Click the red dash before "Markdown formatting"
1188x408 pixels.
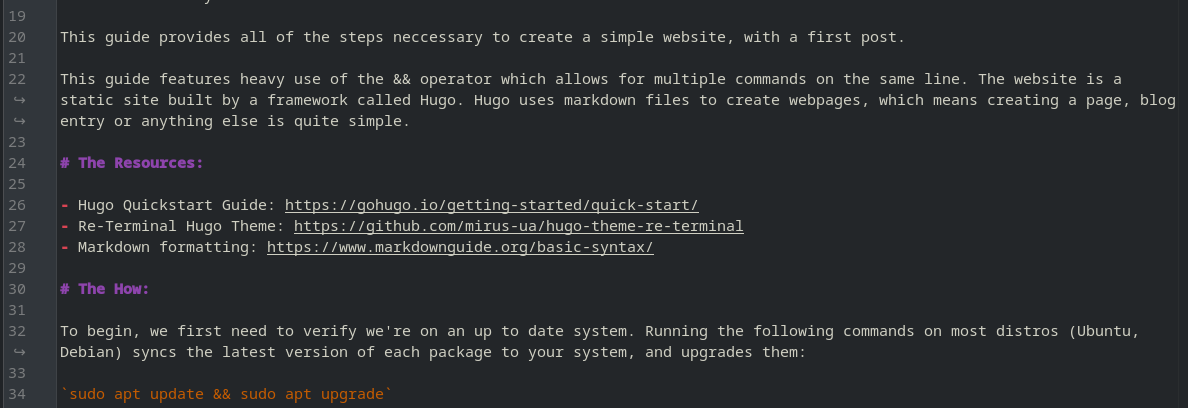click(x=64, y=247)
